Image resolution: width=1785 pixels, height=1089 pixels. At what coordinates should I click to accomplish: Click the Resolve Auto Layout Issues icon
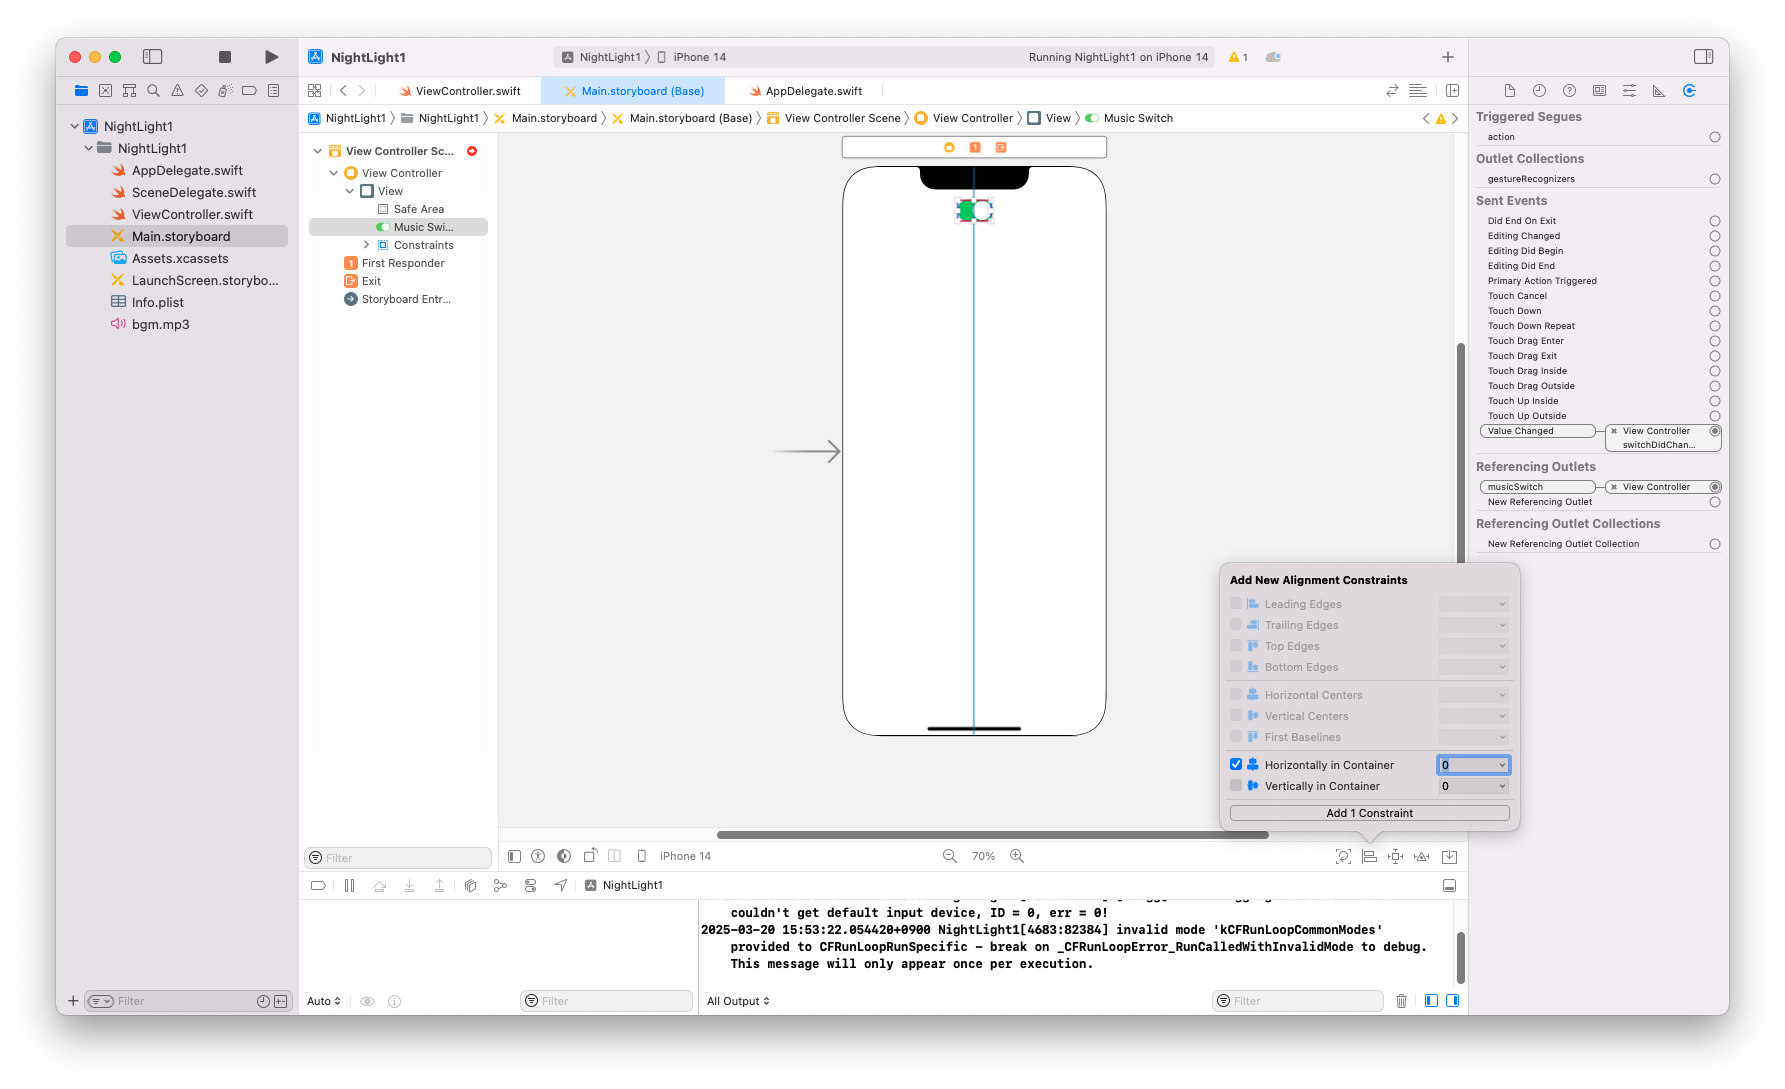click(1422, 856)
